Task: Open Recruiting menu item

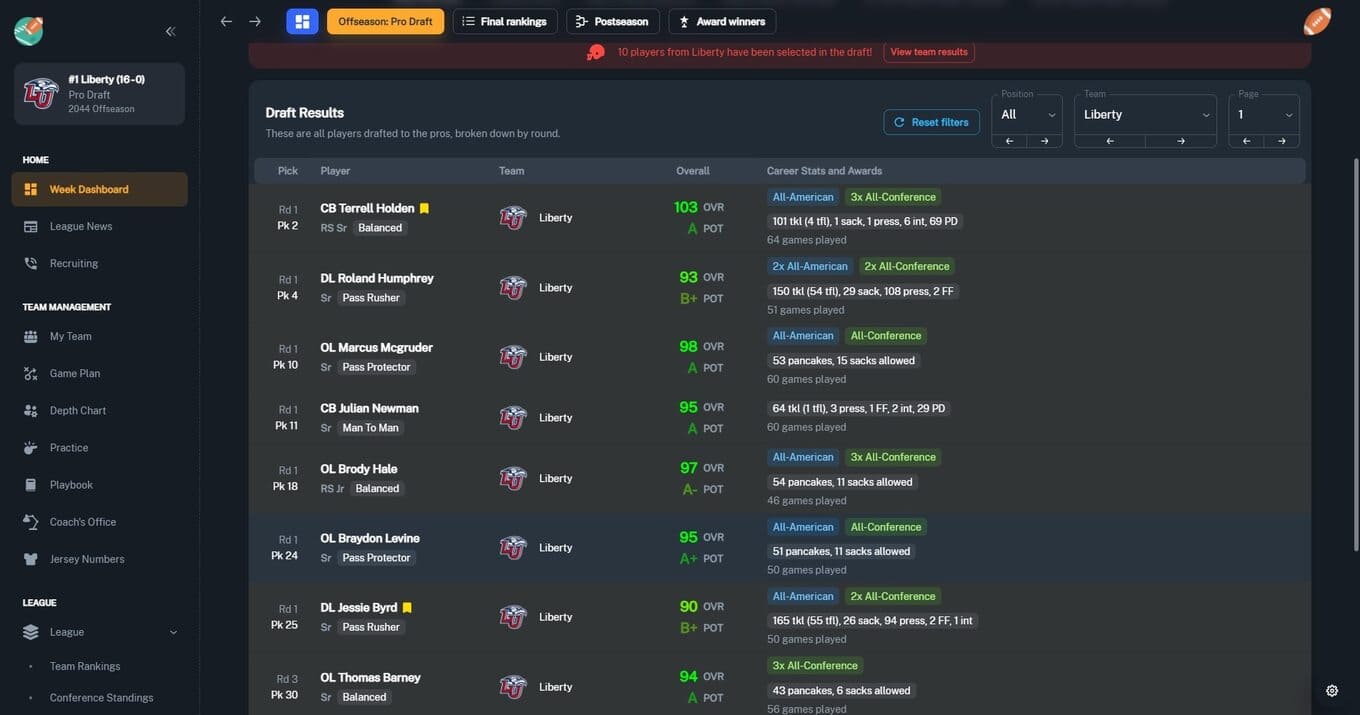Action: click(x=99, y=263)
